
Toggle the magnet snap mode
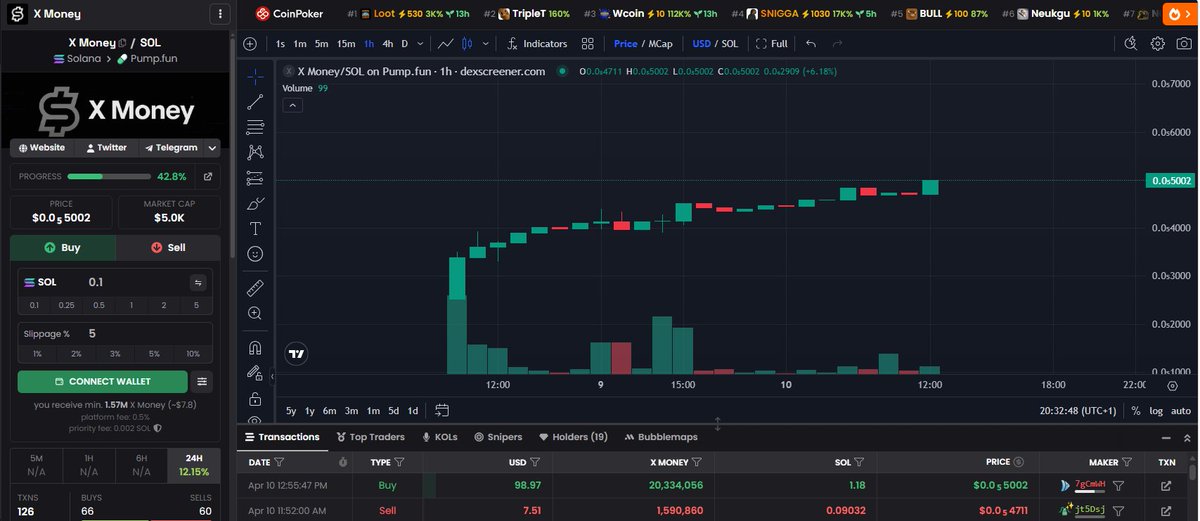(255, 348)
